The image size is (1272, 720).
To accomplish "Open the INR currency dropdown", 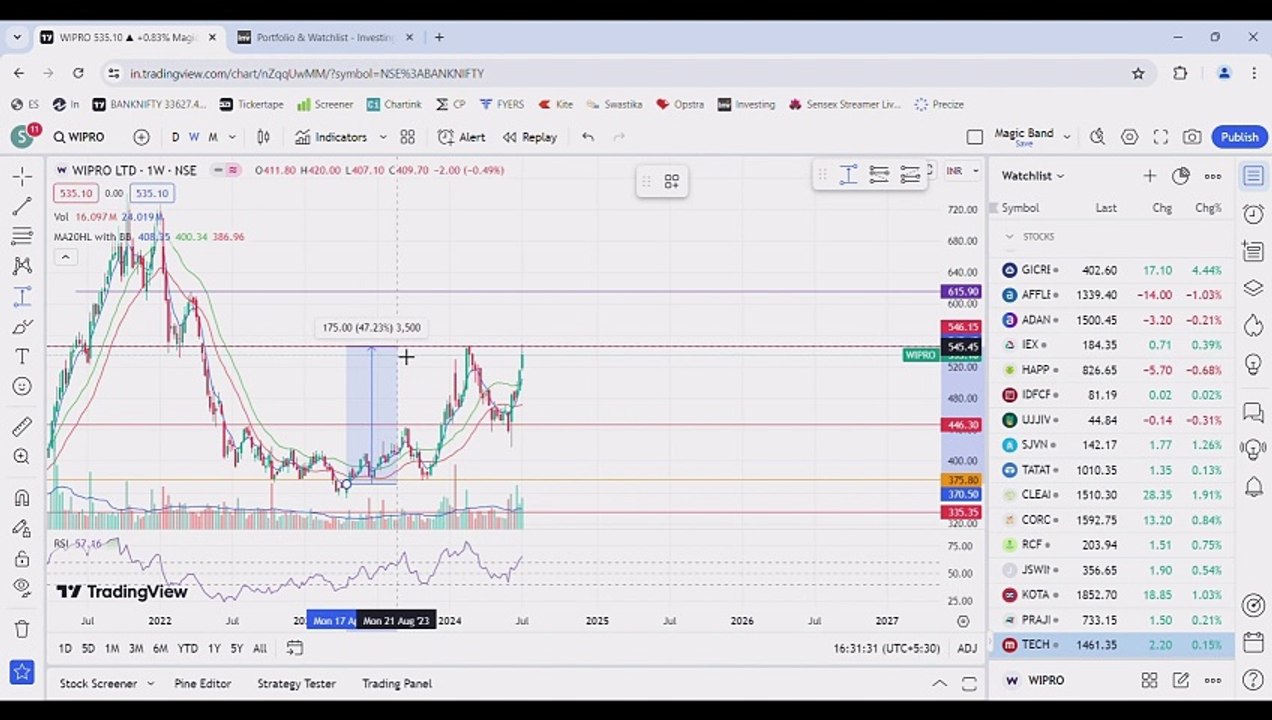I will pyautogui.click(x=962, y=171).
